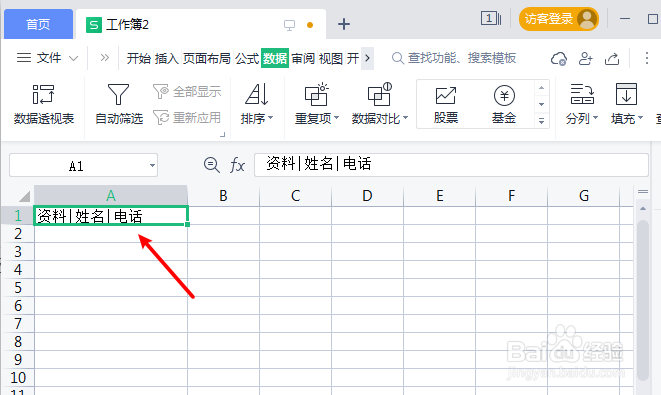Select column B header

pos(223,196)
